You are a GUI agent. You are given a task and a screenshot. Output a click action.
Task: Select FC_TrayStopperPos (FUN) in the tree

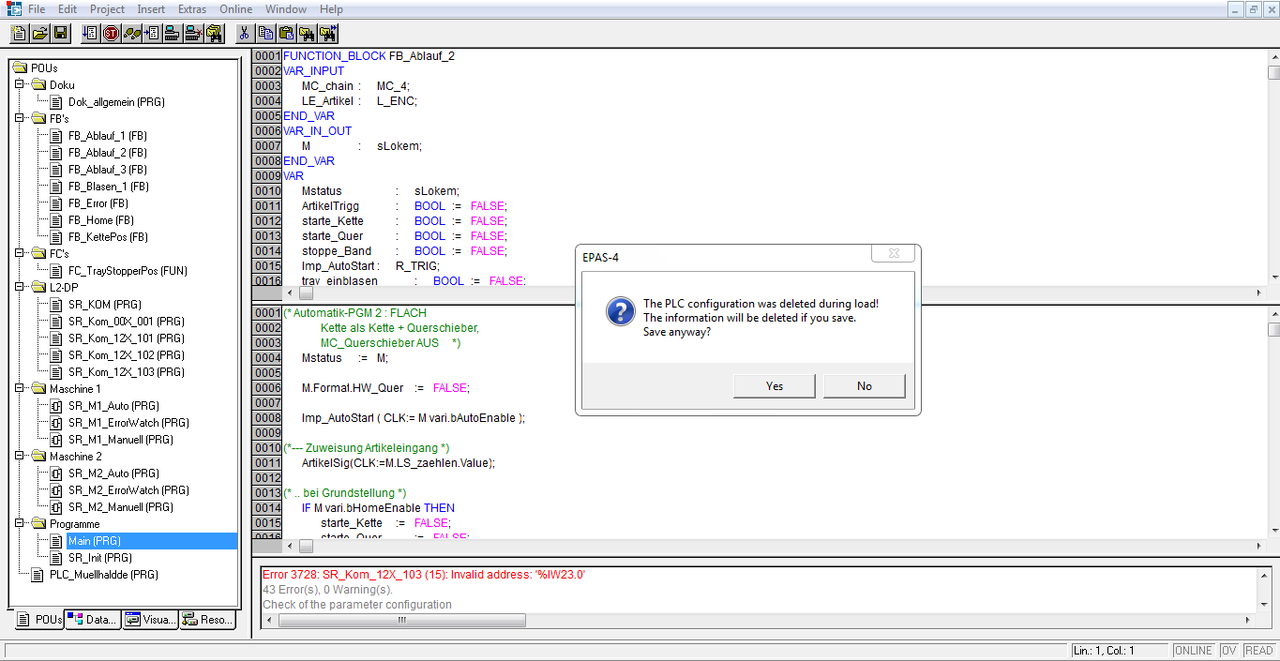tap(128, 270)
